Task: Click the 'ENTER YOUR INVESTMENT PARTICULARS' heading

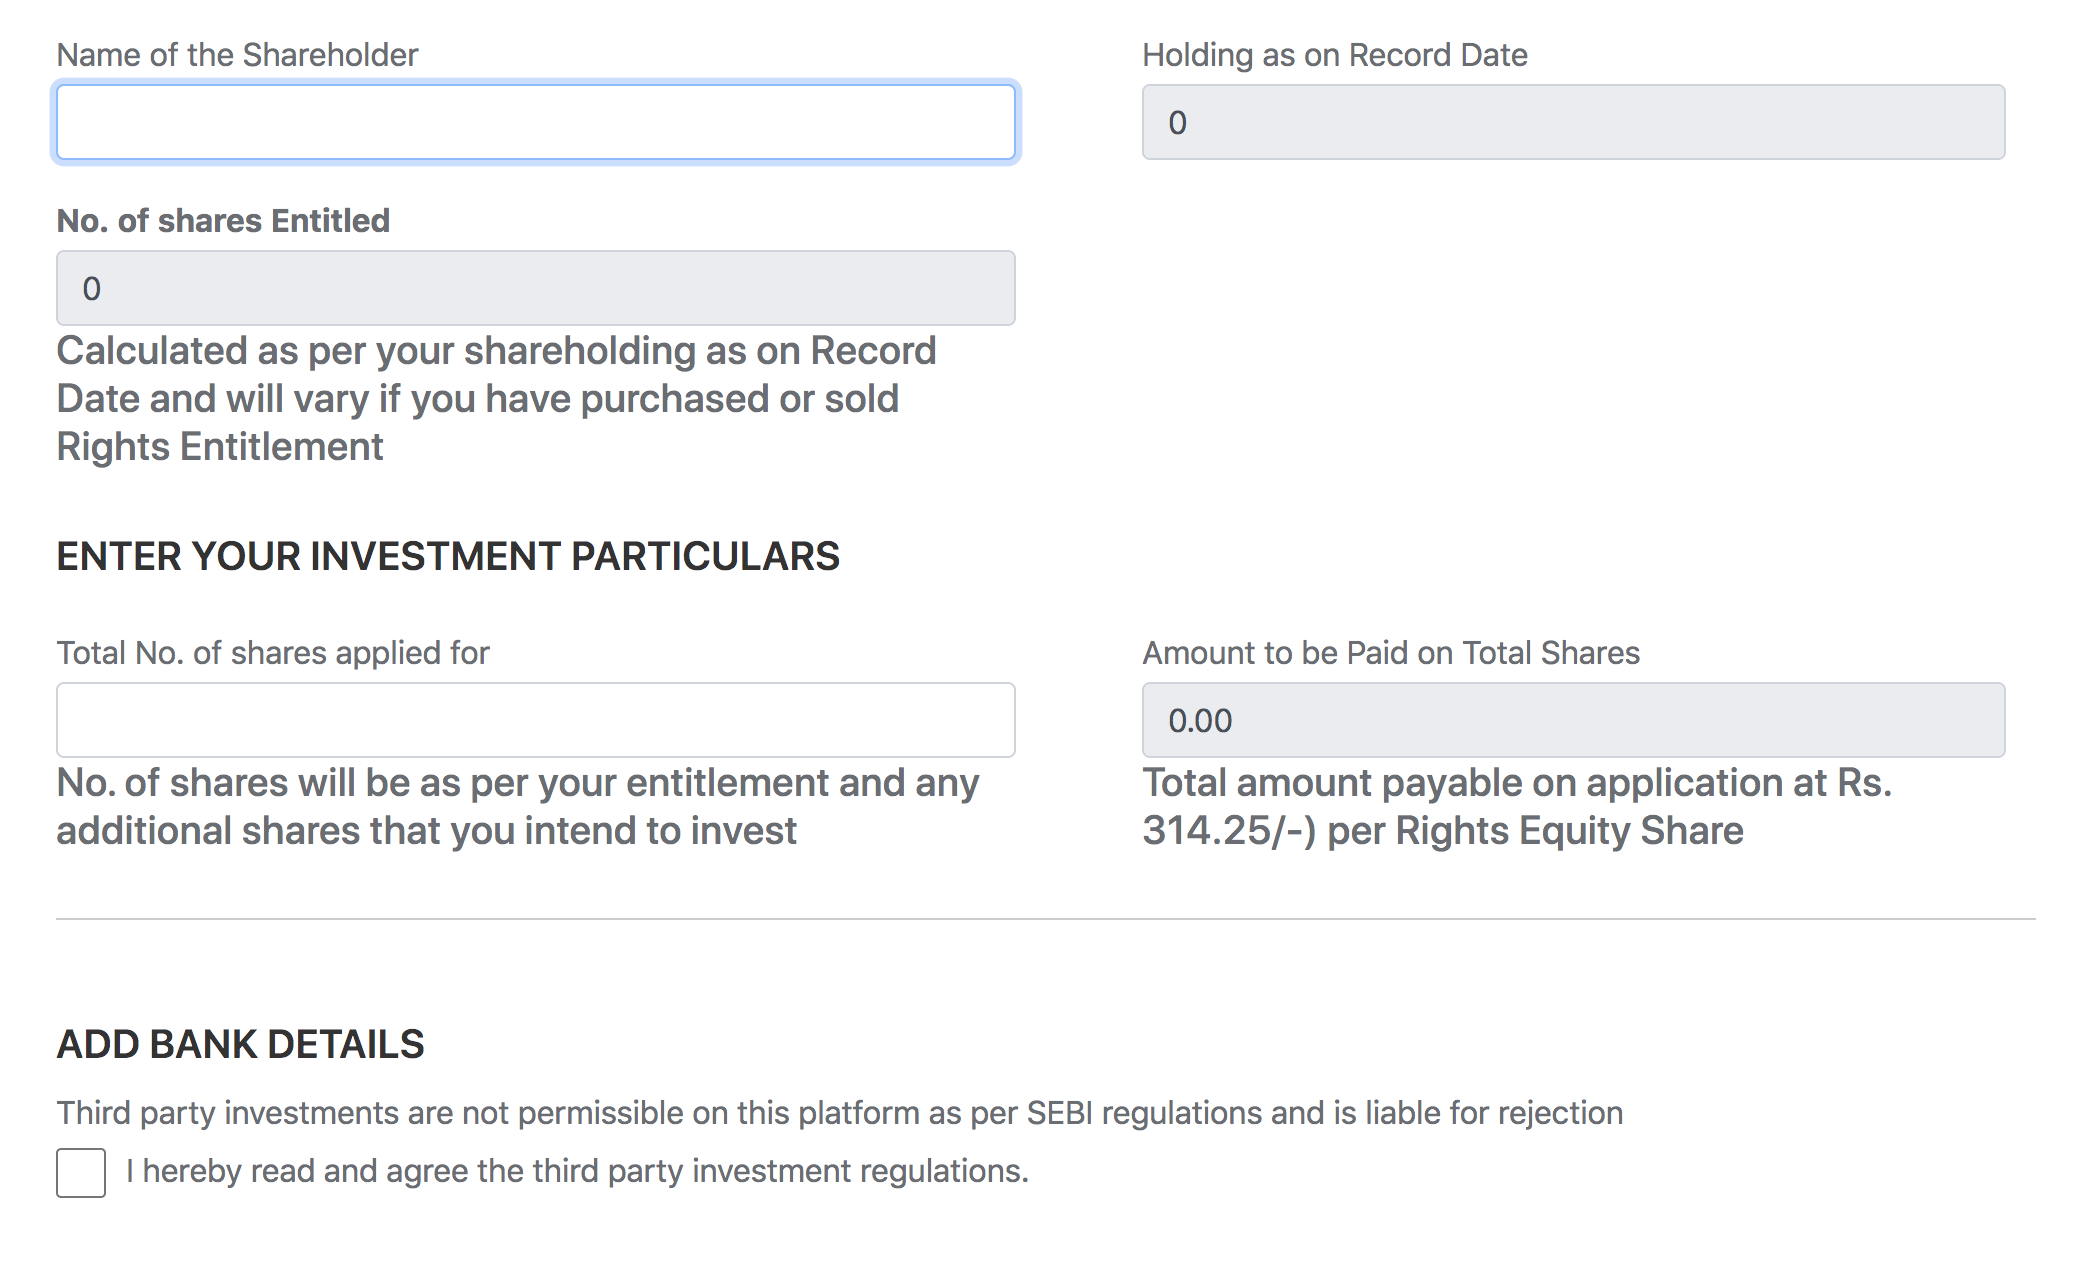Action: (448, 556)
